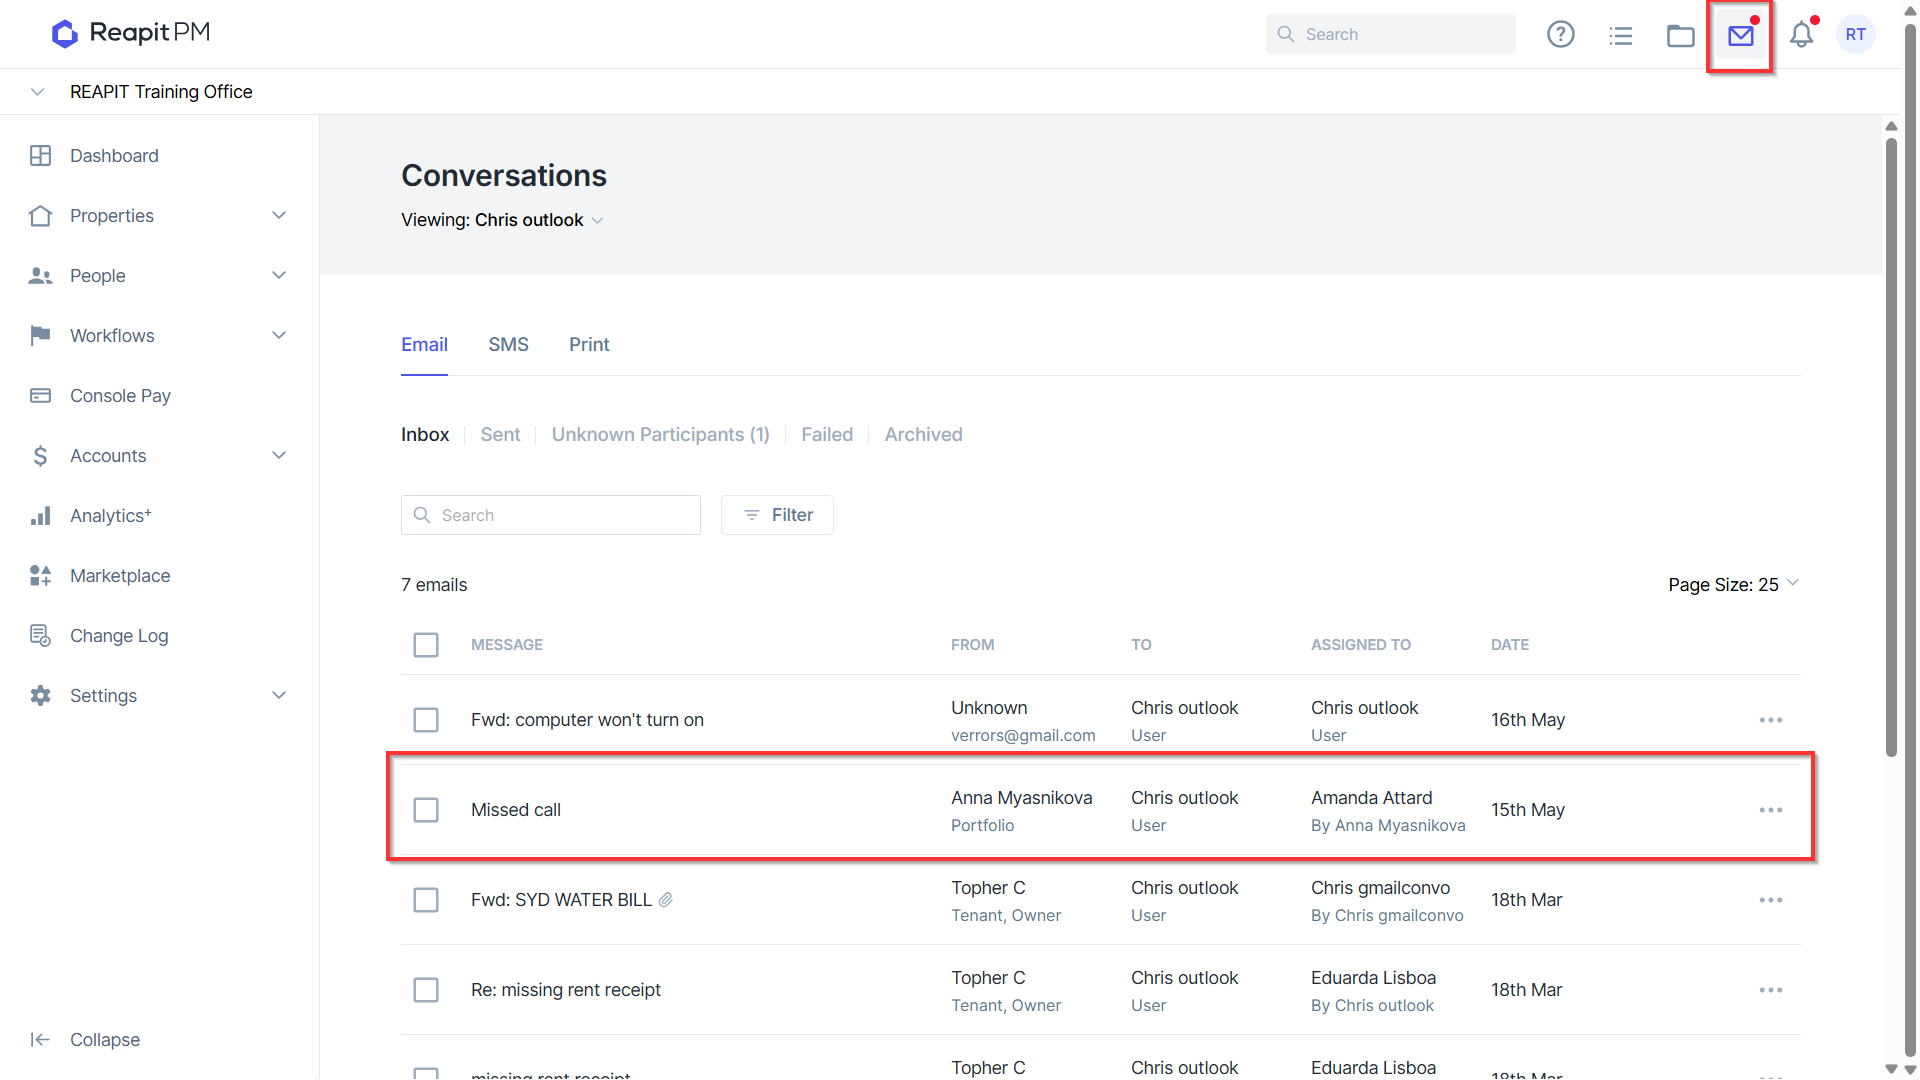This screenshot has width=1920, height=1080.
Task: Open the Page Size 25 dropdown
Action: pyautogui.click(x=1733, y=585)
